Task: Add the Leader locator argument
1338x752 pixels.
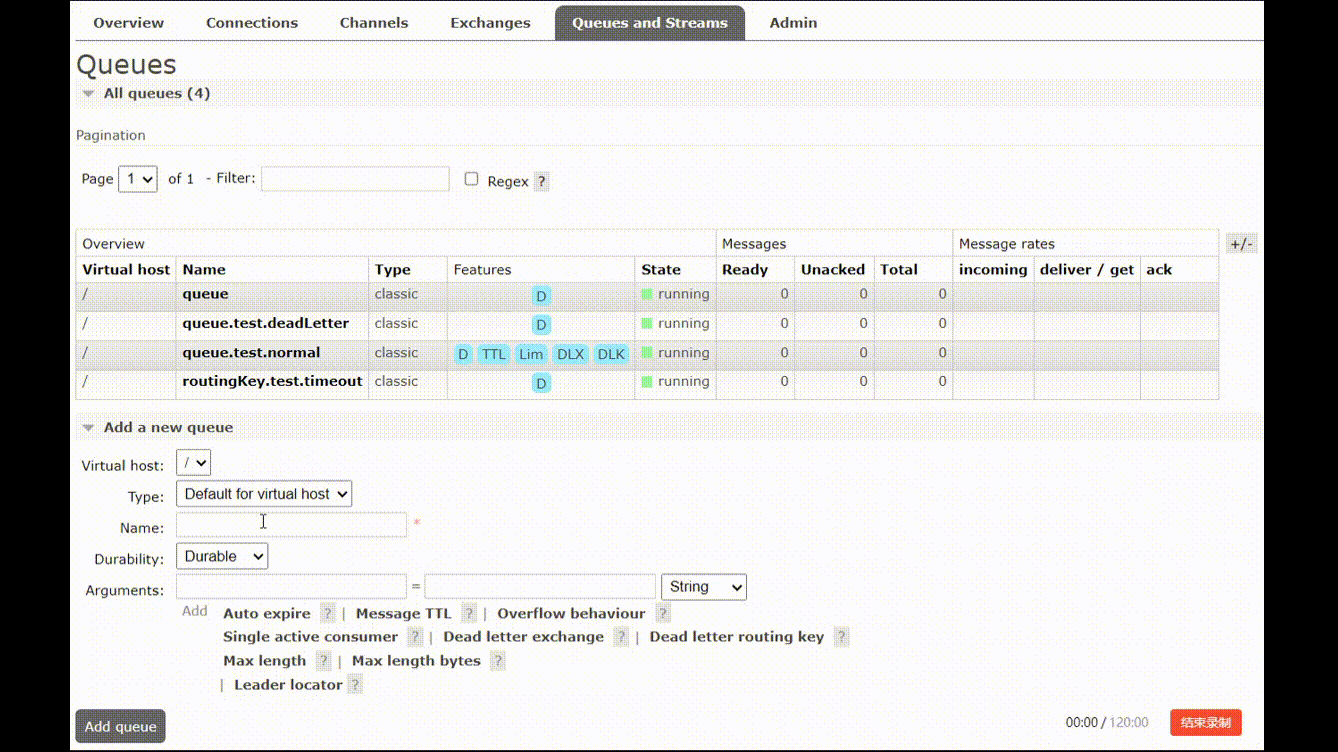Action: (x=288, y=684)
